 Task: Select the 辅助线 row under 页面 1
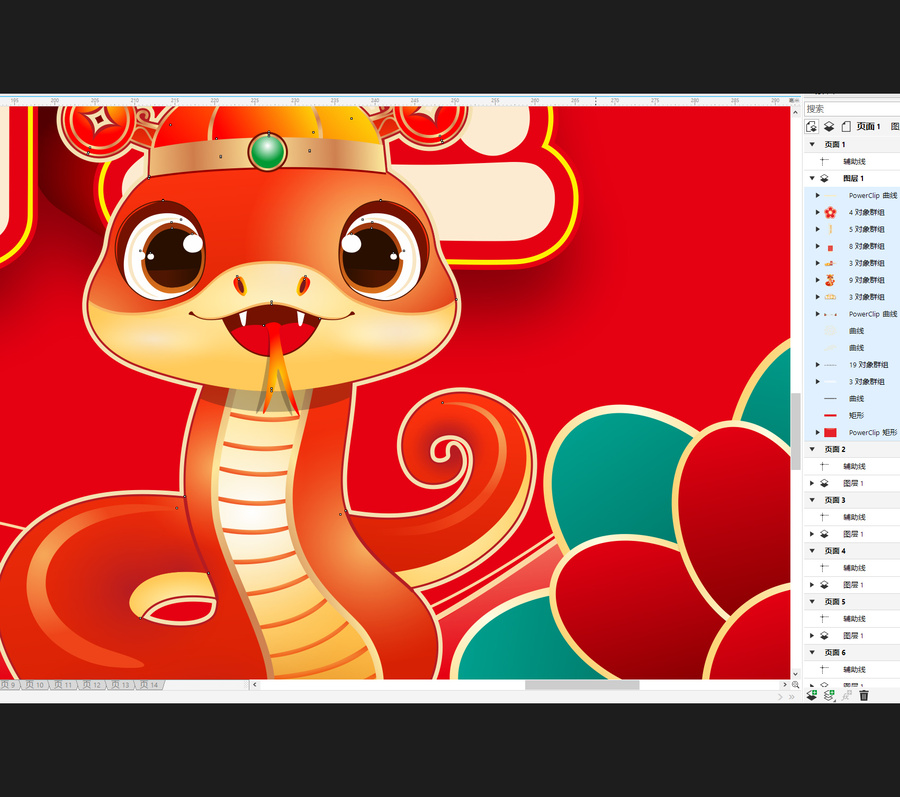click(852, 161)
